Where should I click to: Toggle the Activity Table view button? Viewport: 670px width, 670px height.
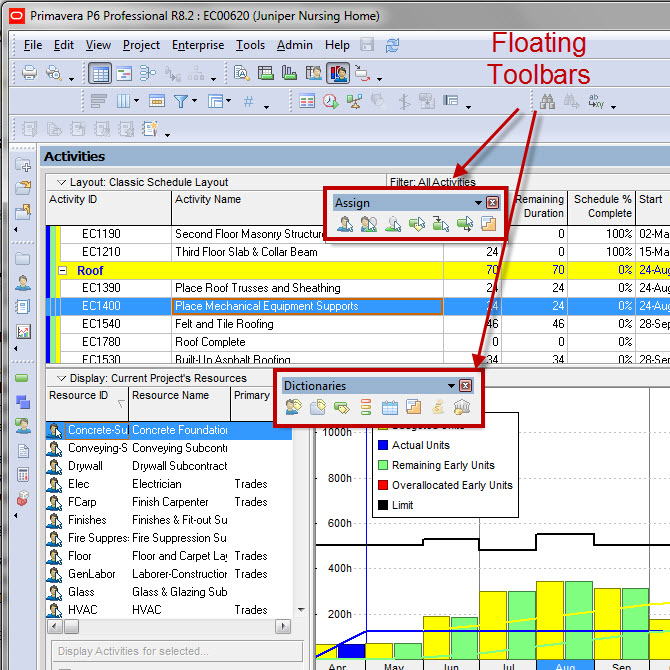pos(100,73)
